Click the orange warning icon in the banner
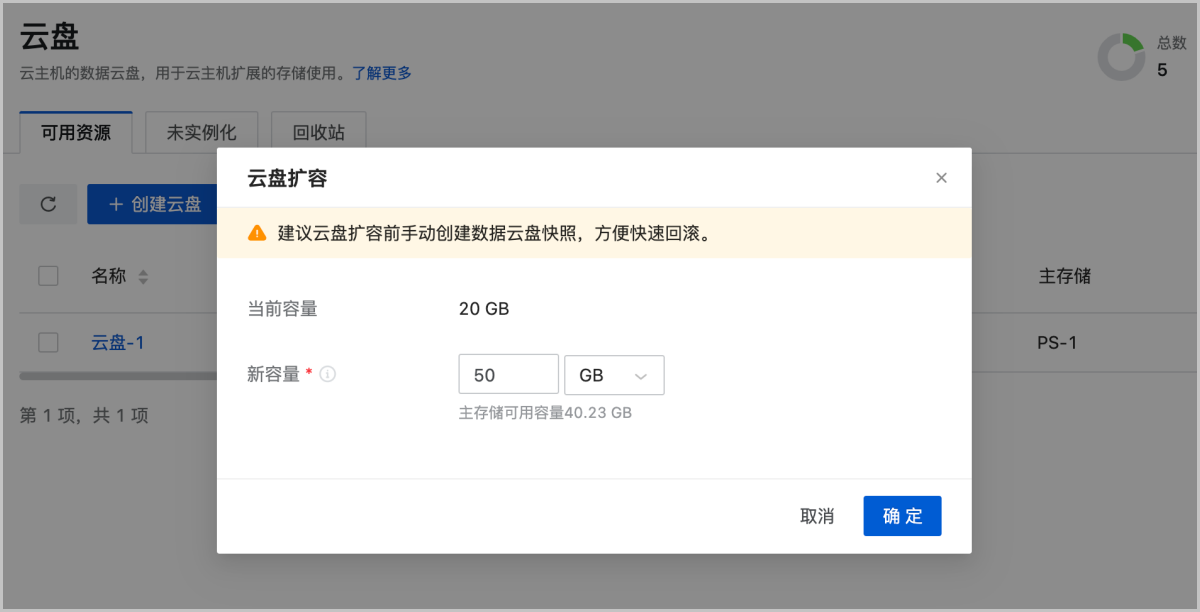 click(x=257, y=233)
